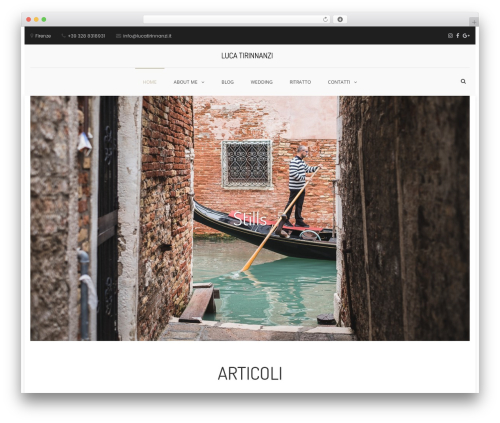
Task: Minimize the browser with the yellow button
Action: click(x=36, y=19)
